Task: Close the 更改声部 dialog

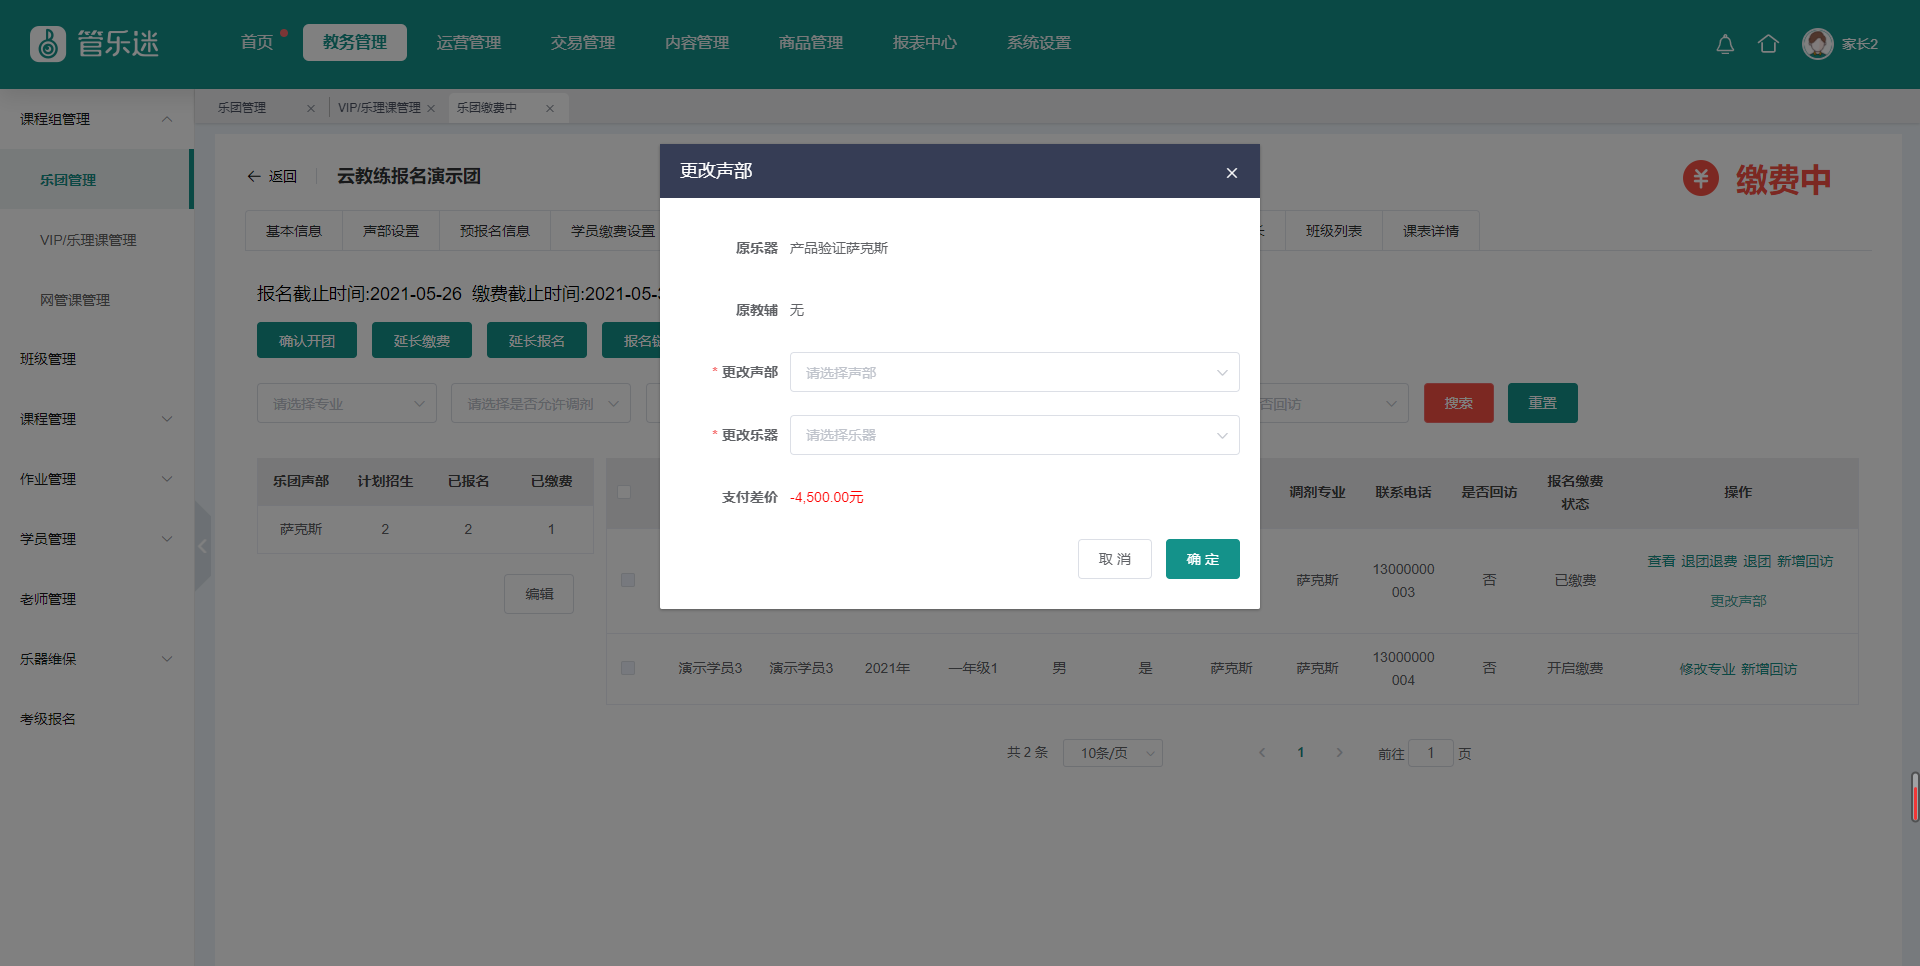Action: tap(1232, 173)
